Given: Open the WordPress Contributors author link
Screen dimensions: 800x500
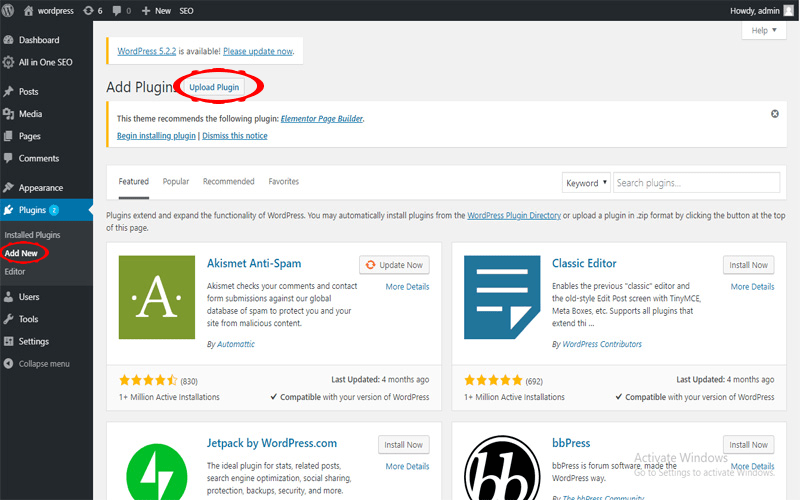Looking at the screenshot, I should click(x=602, y=344).
